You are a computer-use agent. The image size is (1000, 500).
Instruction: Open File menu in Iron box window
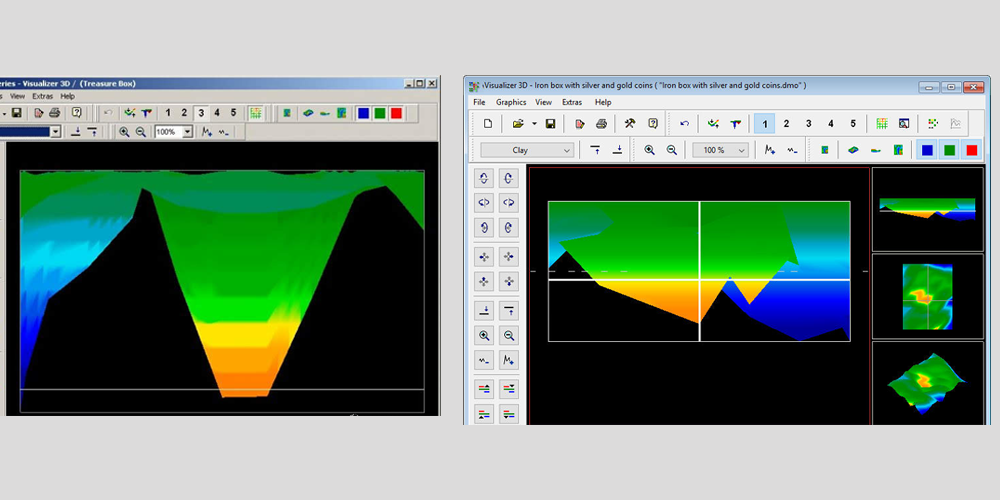(479, 102)
